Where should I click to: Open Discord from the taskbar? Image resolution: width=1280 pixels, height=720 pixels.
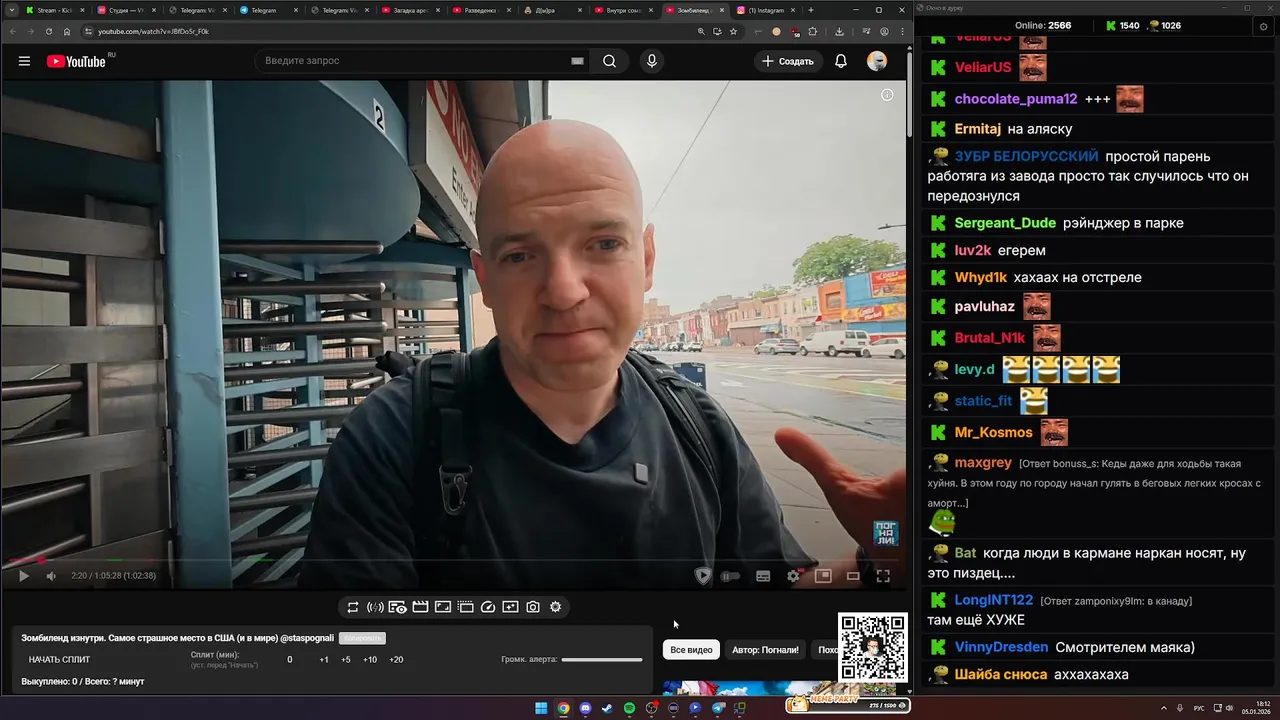tap(585, 708)
